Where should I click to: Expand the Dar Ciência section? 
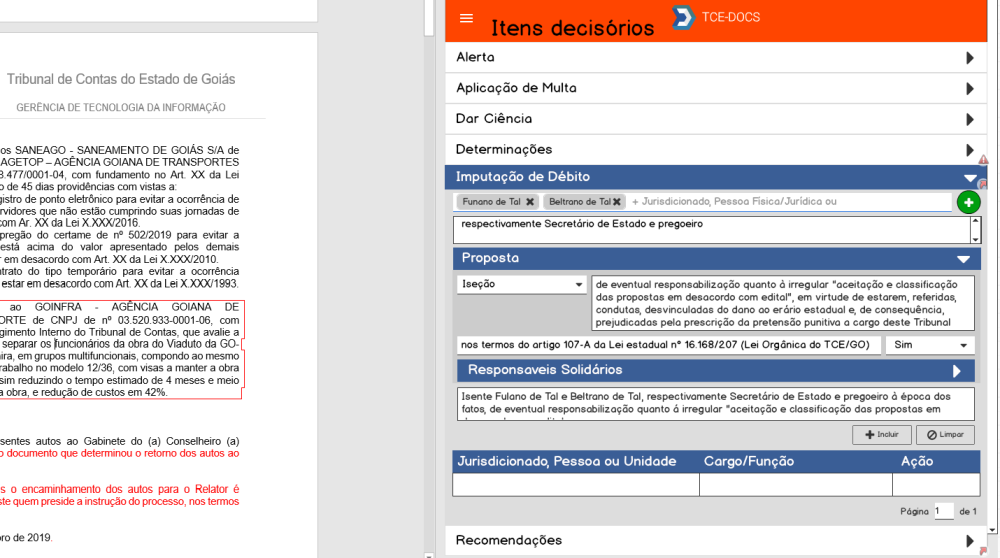coord(969,119)
